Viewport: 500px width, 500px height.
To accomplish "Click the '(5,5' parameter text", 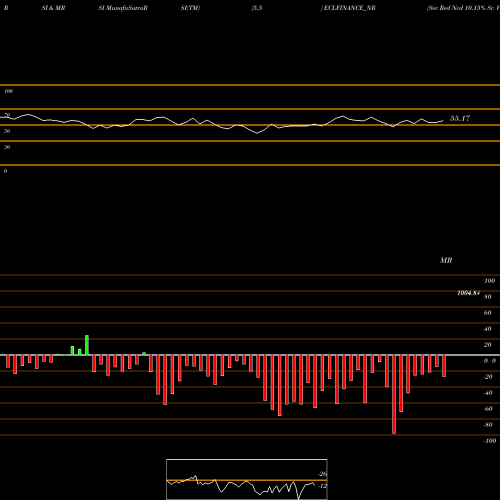I will click(x=257, y=8).
